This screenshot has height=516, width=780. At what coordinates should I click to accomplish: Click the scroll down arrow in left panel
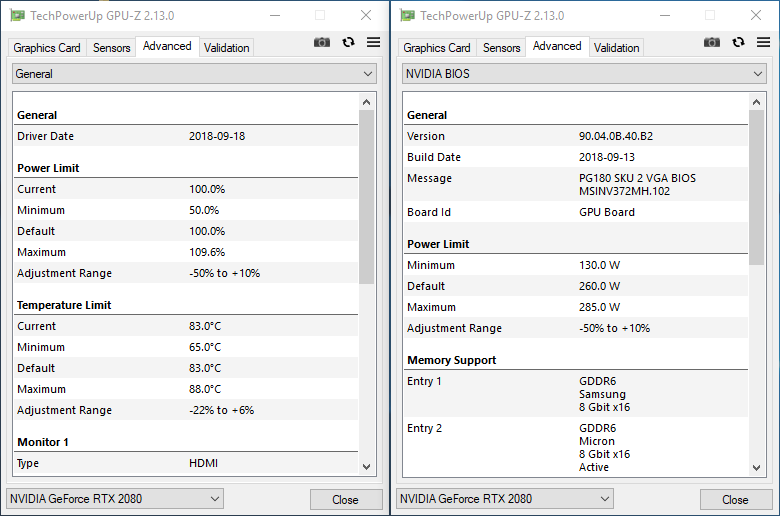pos(366,467)
